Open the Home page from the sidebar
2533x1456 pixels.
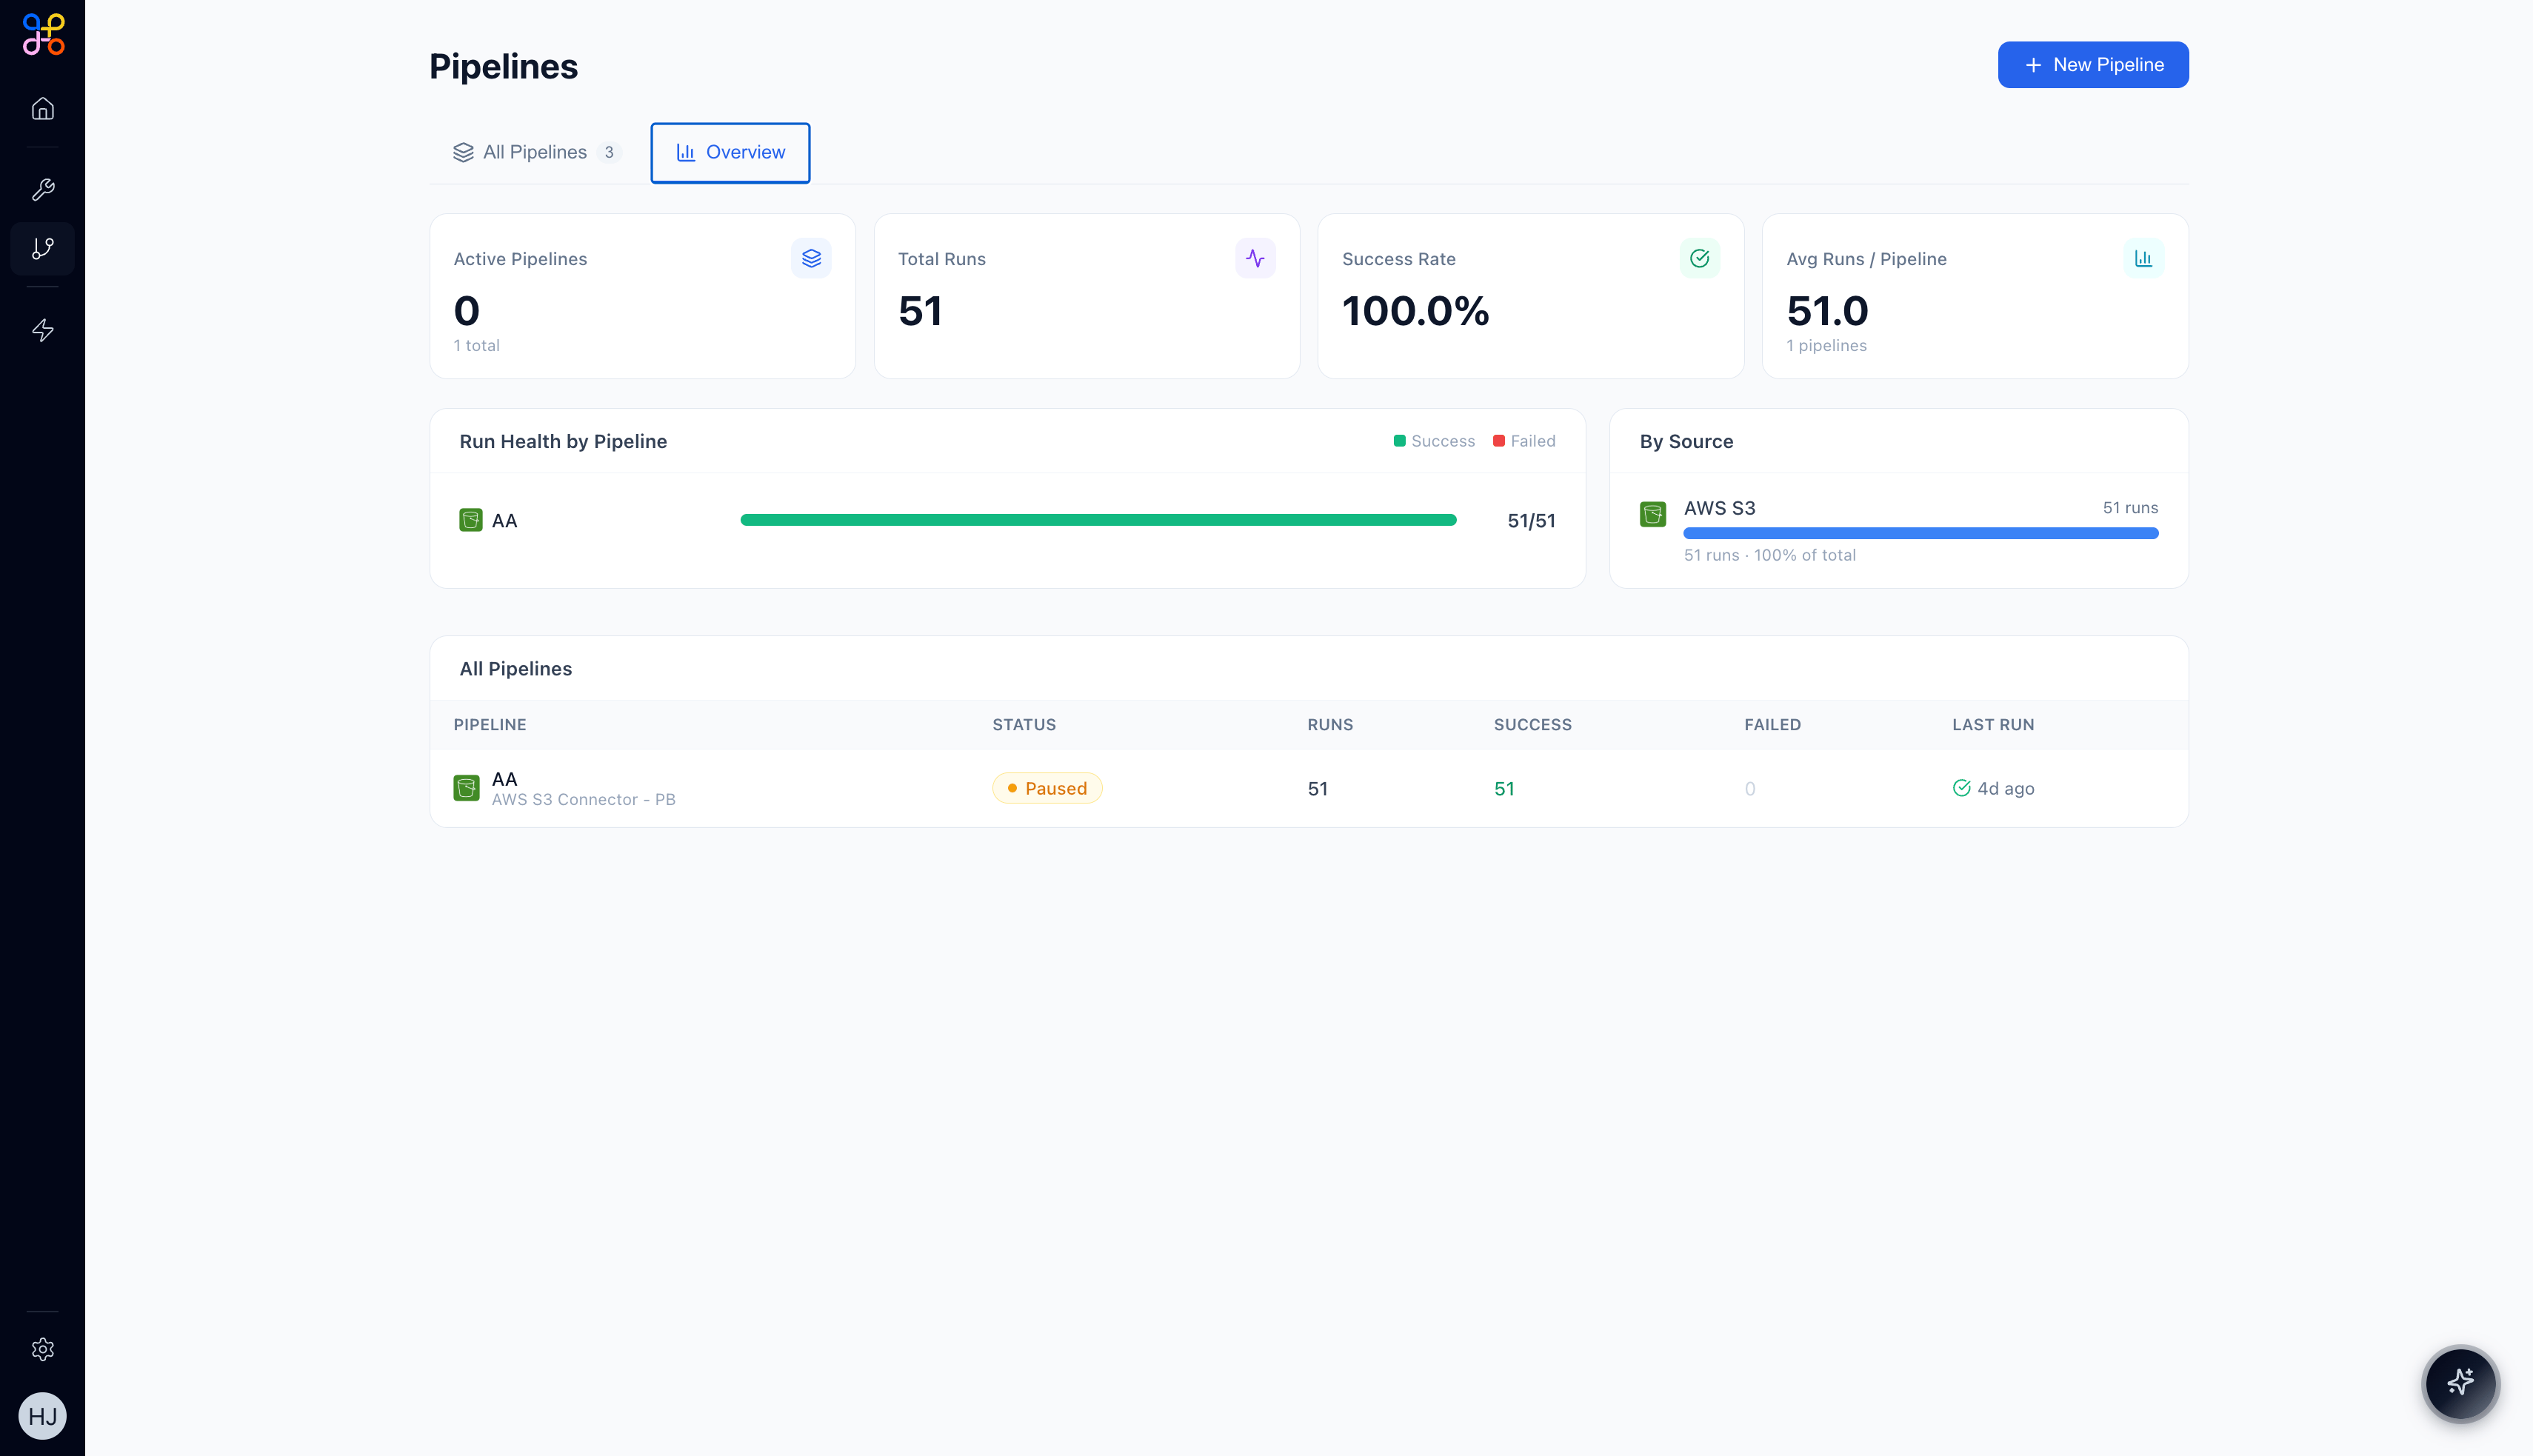(43, 108)
